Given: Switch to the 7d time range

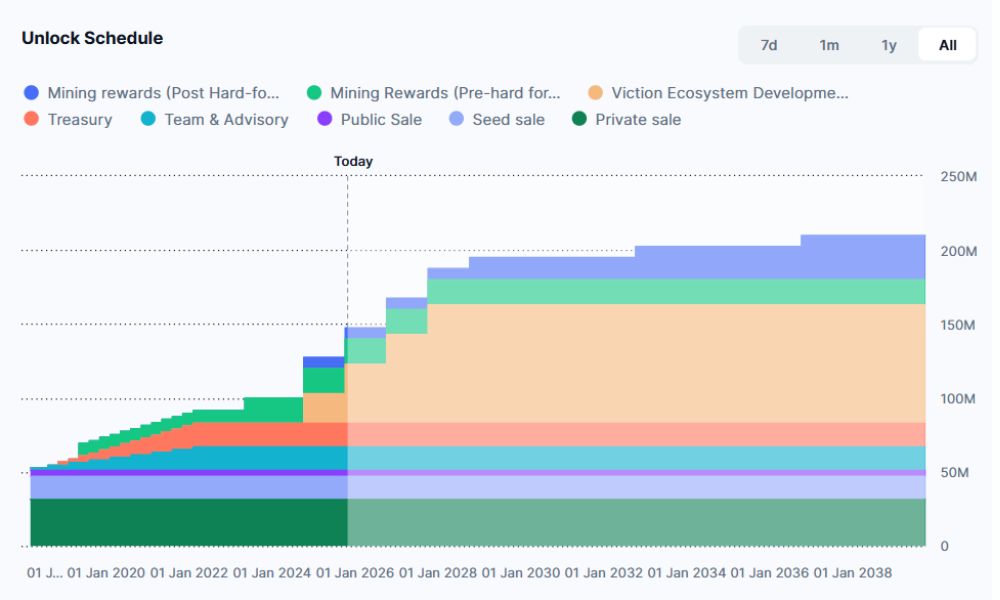Looking at the screenshot, I should pyautogui.click(x=769, y=45).
